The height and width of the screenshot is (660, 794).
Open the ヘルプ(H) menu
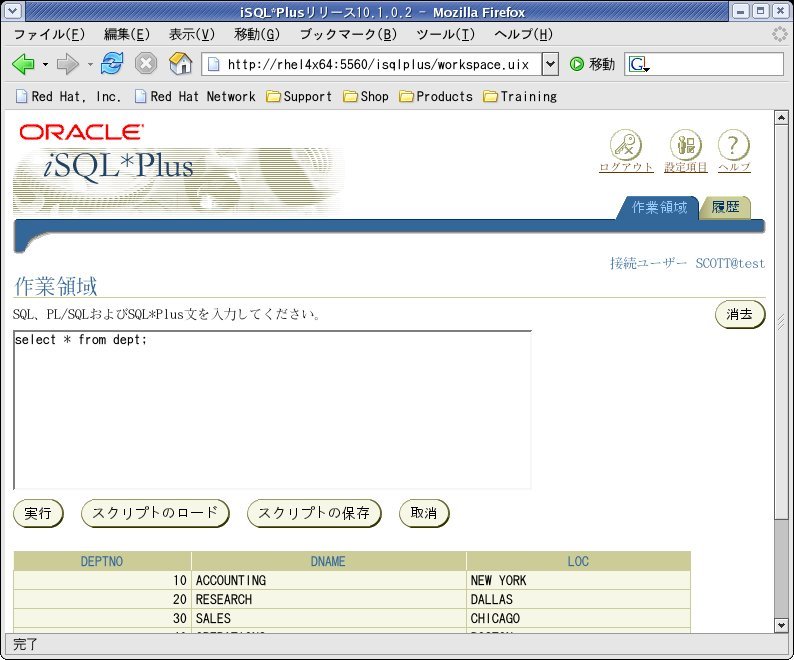point(523,34)
